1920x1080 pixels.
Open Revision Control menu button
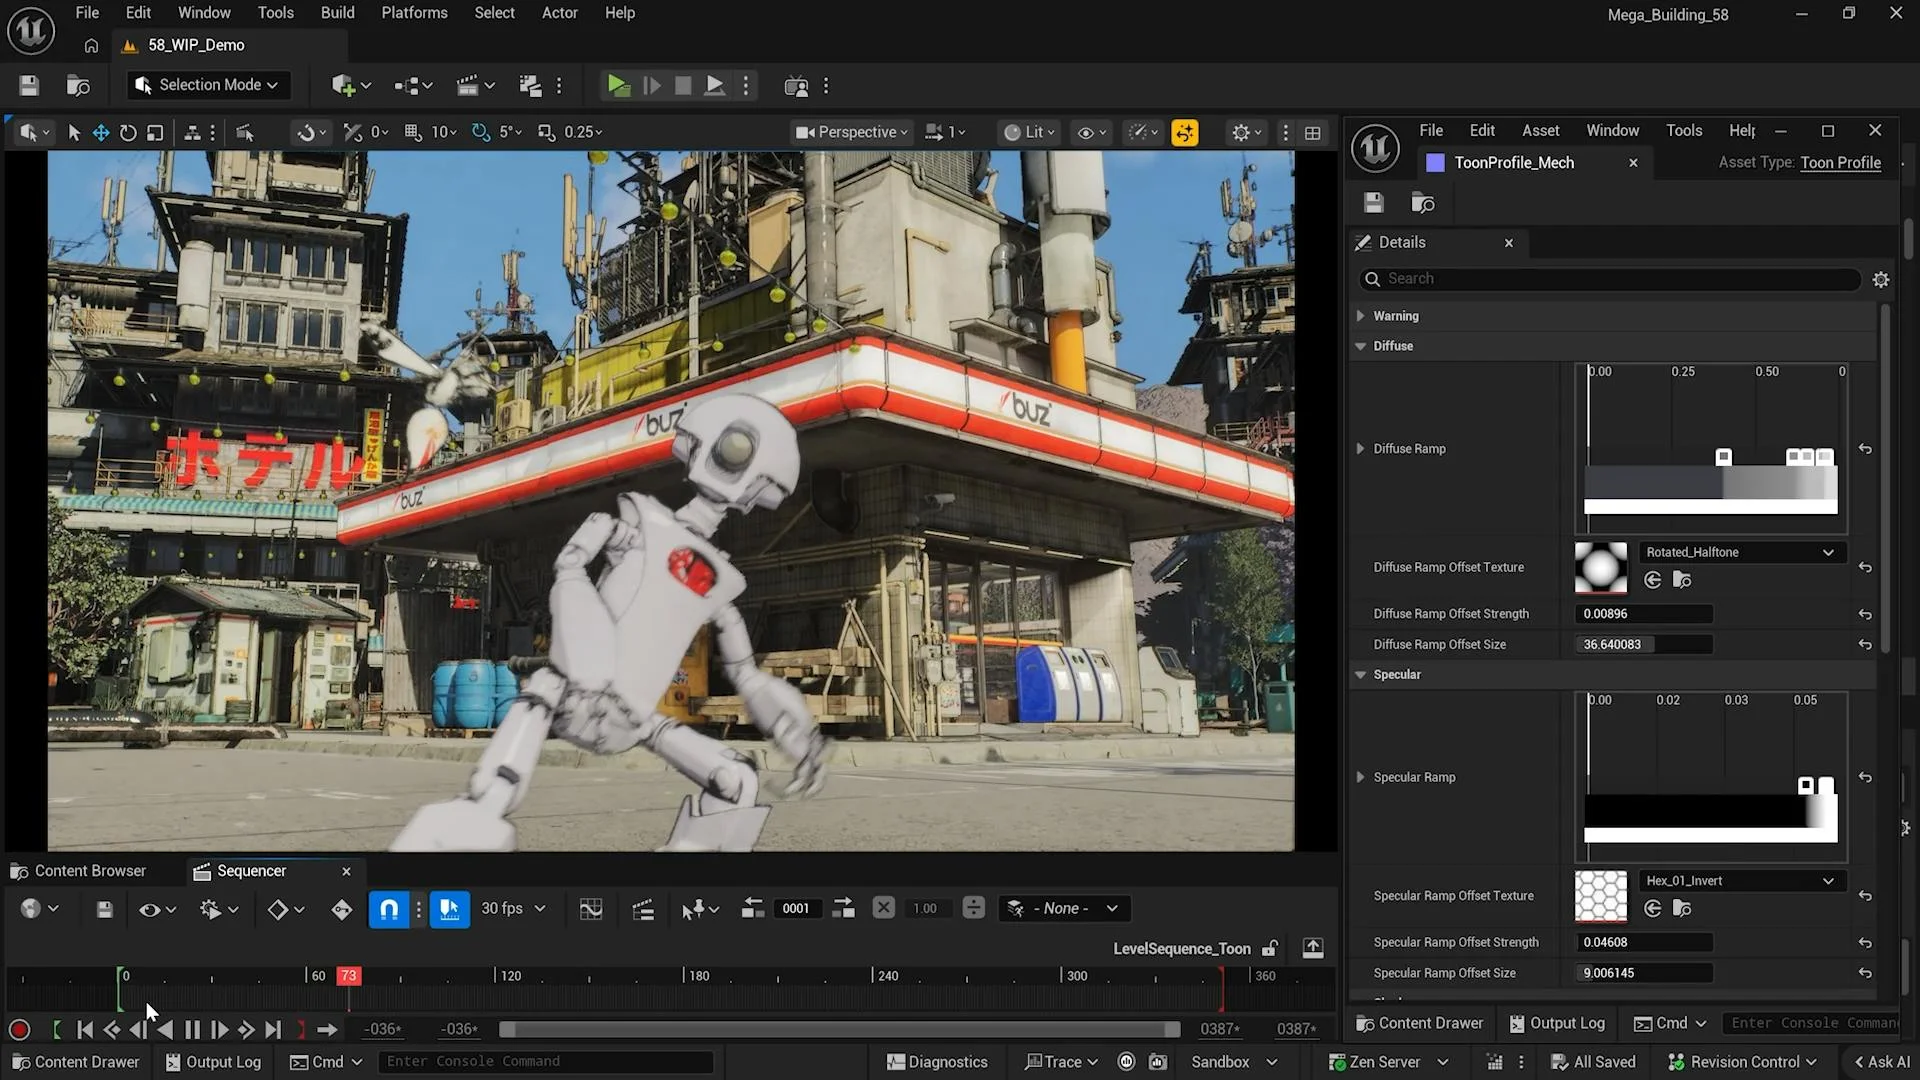click(x=1742, y=1062)
